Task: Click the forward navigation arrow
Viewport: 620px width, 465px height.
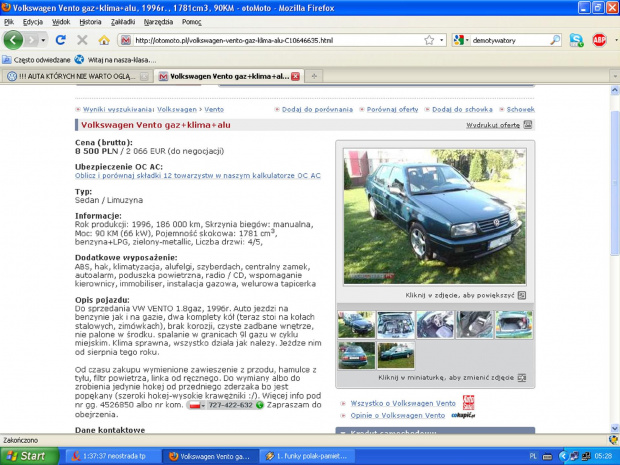Action: coord(32,40)
